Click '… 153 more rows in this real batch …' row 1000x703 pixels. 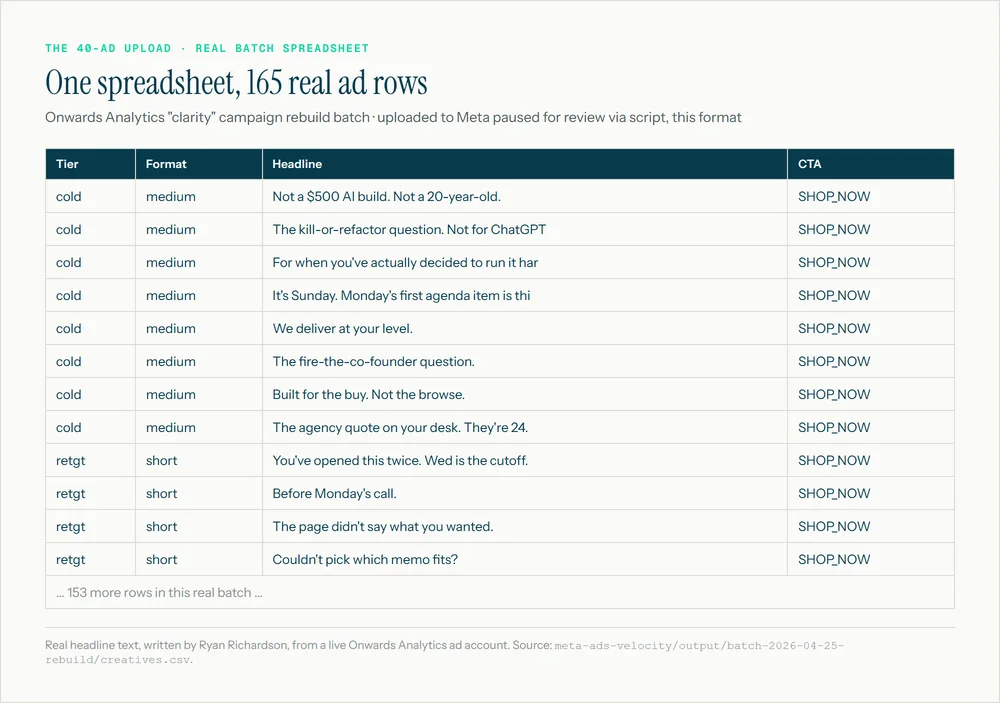point(500,593)
